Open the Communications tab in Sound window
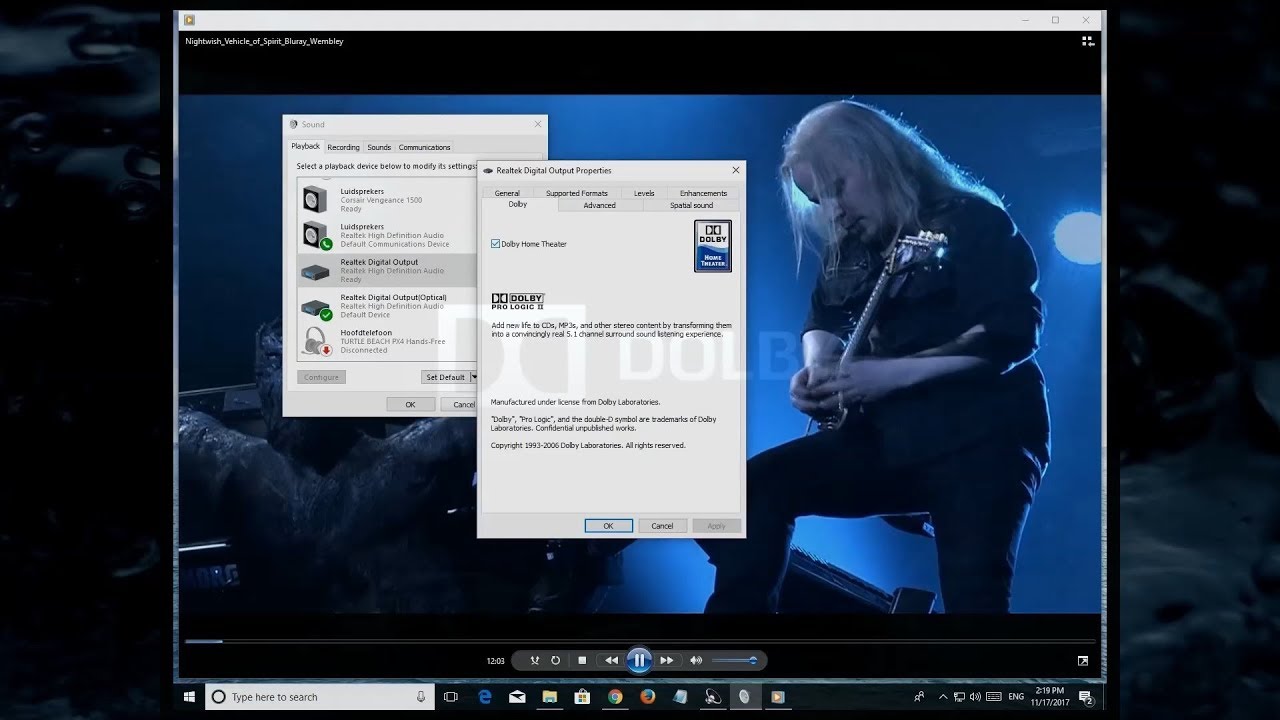Screen dimensions: 1280x720 (x=425, y=147)
